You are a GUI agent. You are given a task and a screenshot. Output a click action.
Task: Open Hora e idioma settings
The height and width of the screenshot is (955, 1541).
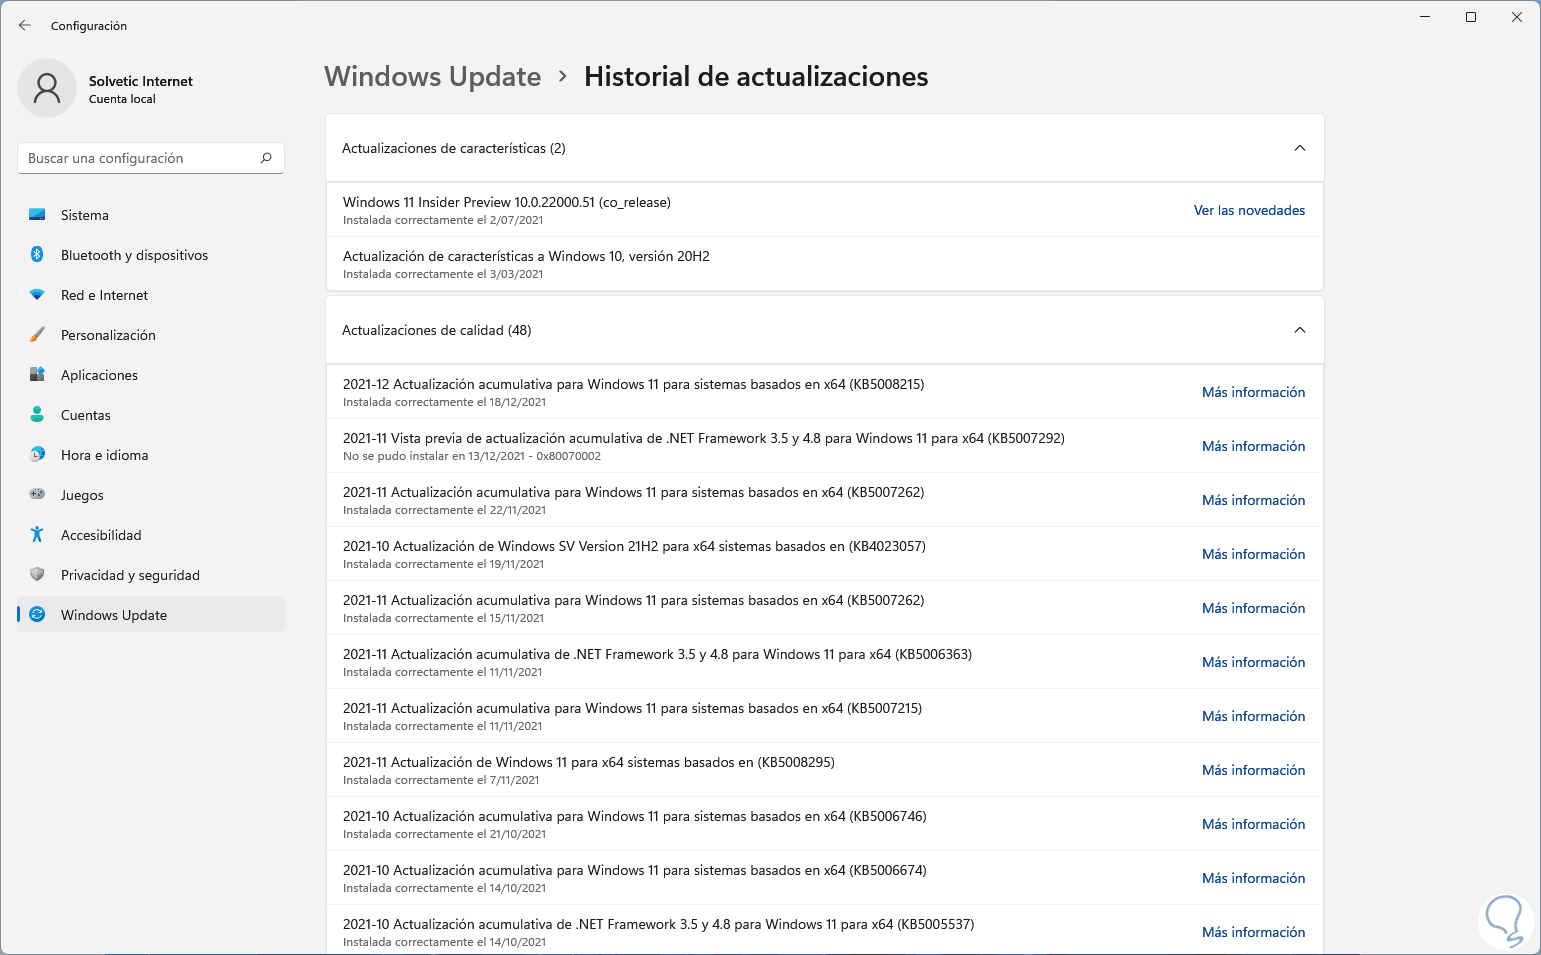point(151,455)
